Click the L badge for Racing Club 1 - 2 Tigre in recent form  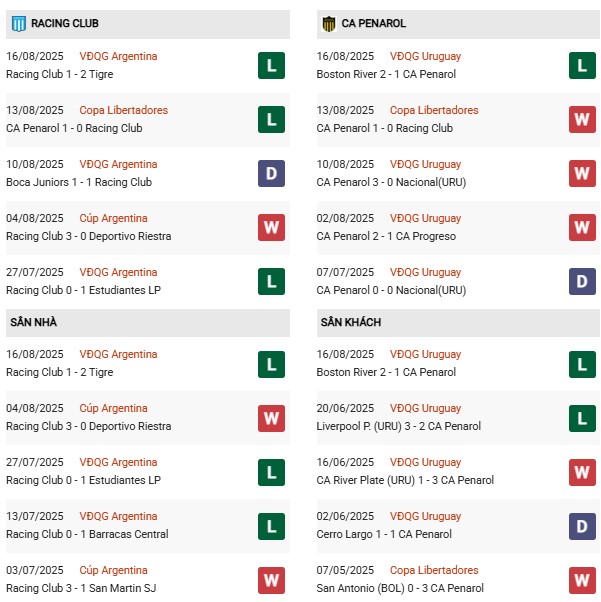tap(271, 66)
